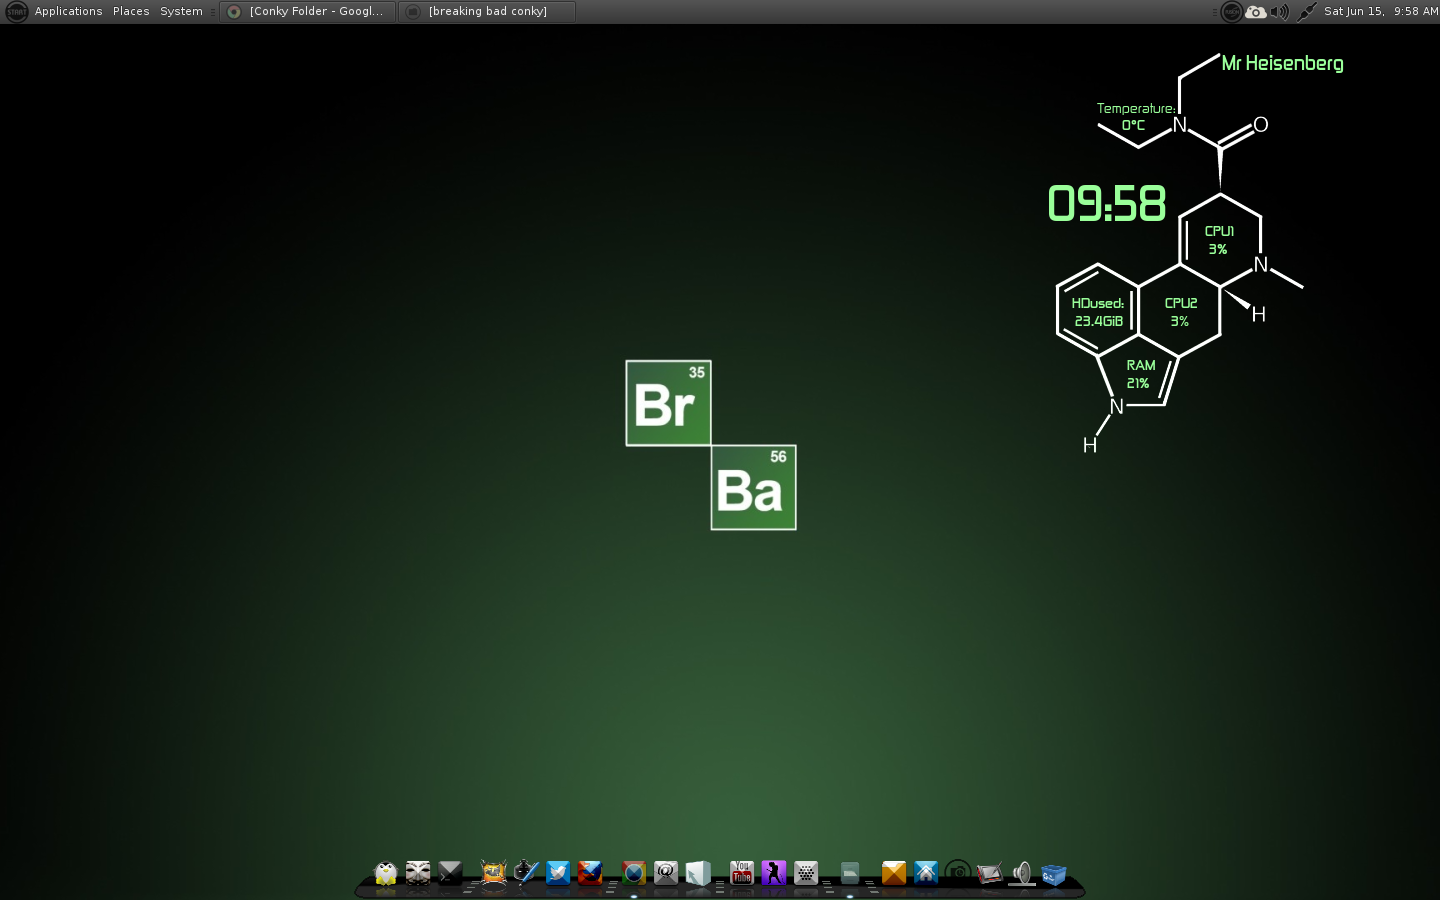Click the blue home folder dock icon
The width and height of the screenshot is (1440, 900).
[926, 873]
